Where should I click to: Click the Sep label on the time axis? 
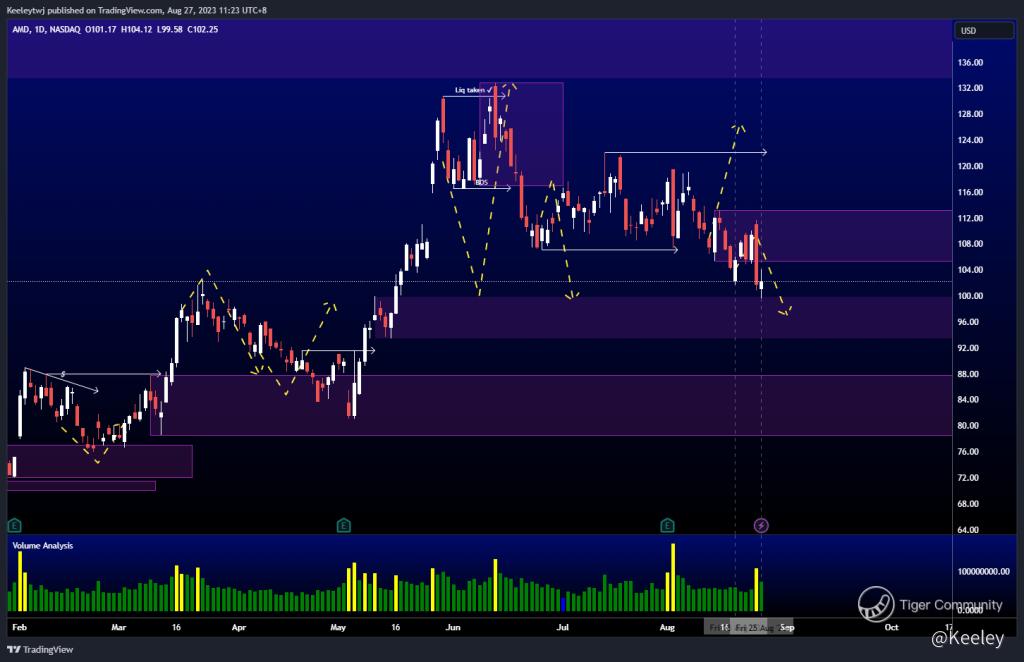point(787,627)
